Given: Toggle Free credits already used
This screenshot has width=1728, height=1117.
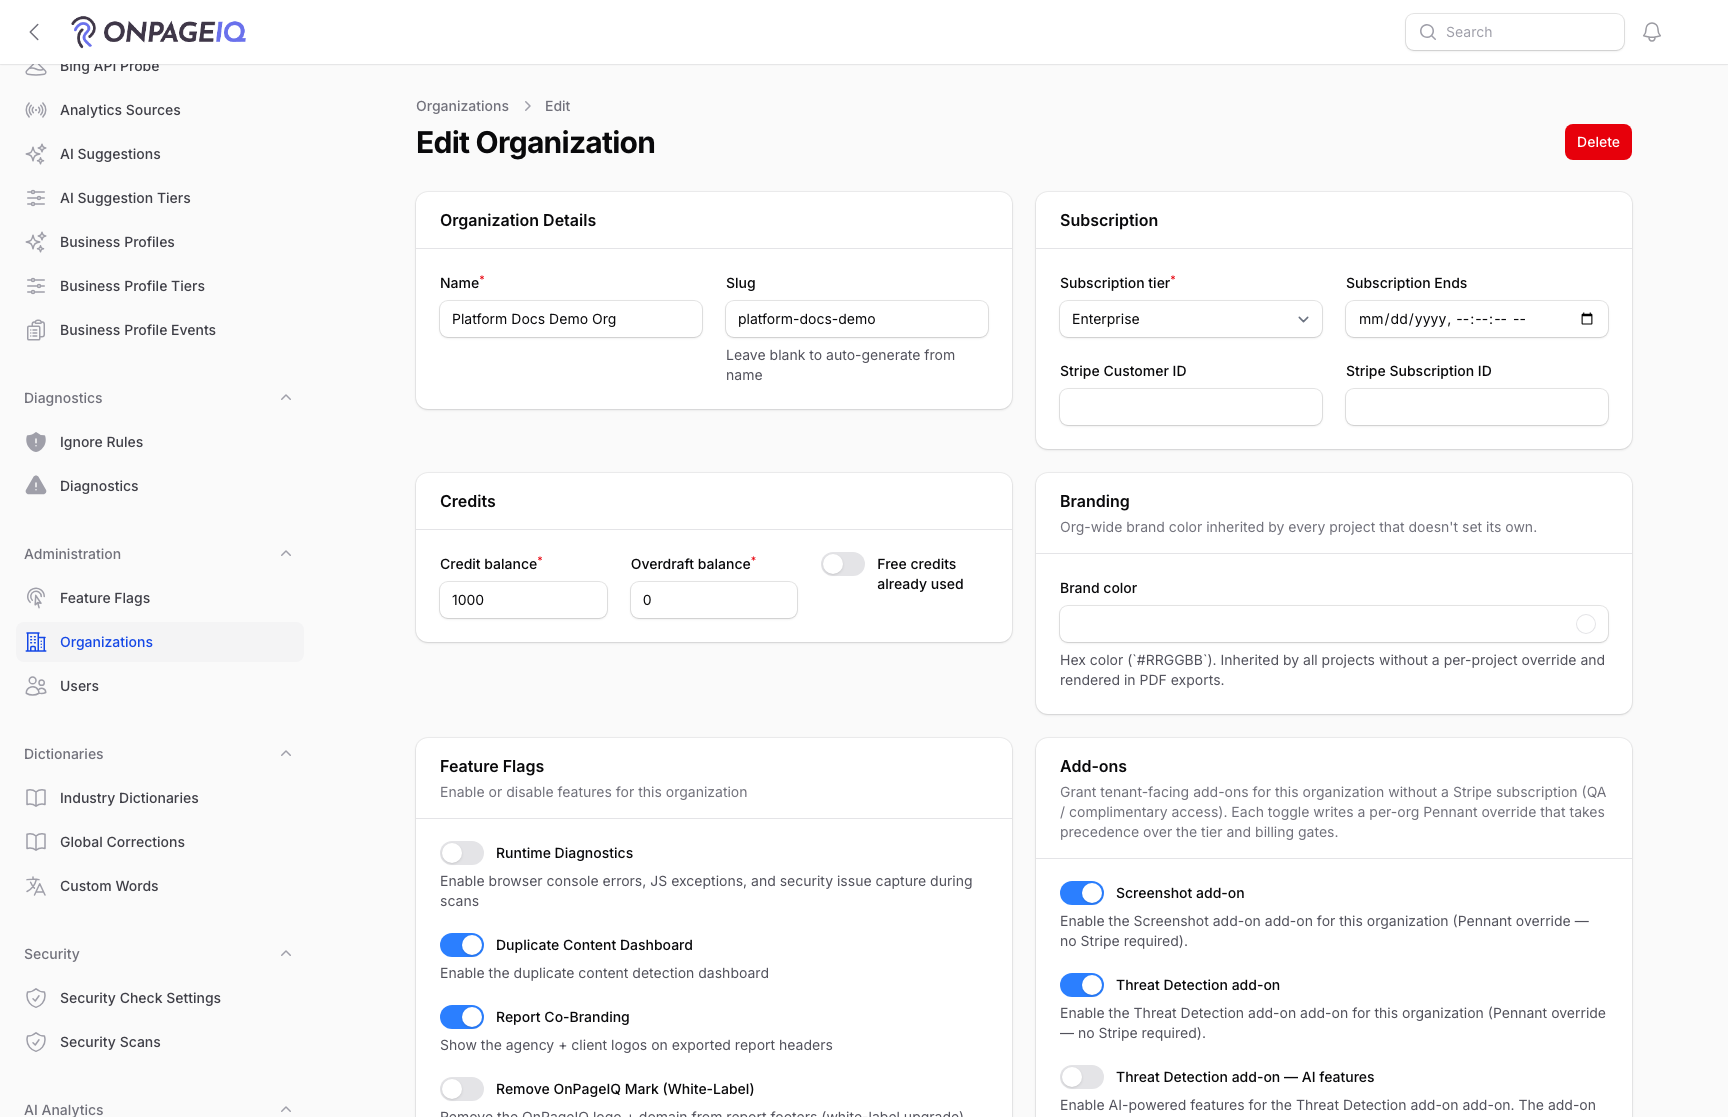Looking at the screenshot, I should click(x=843, y=564).
